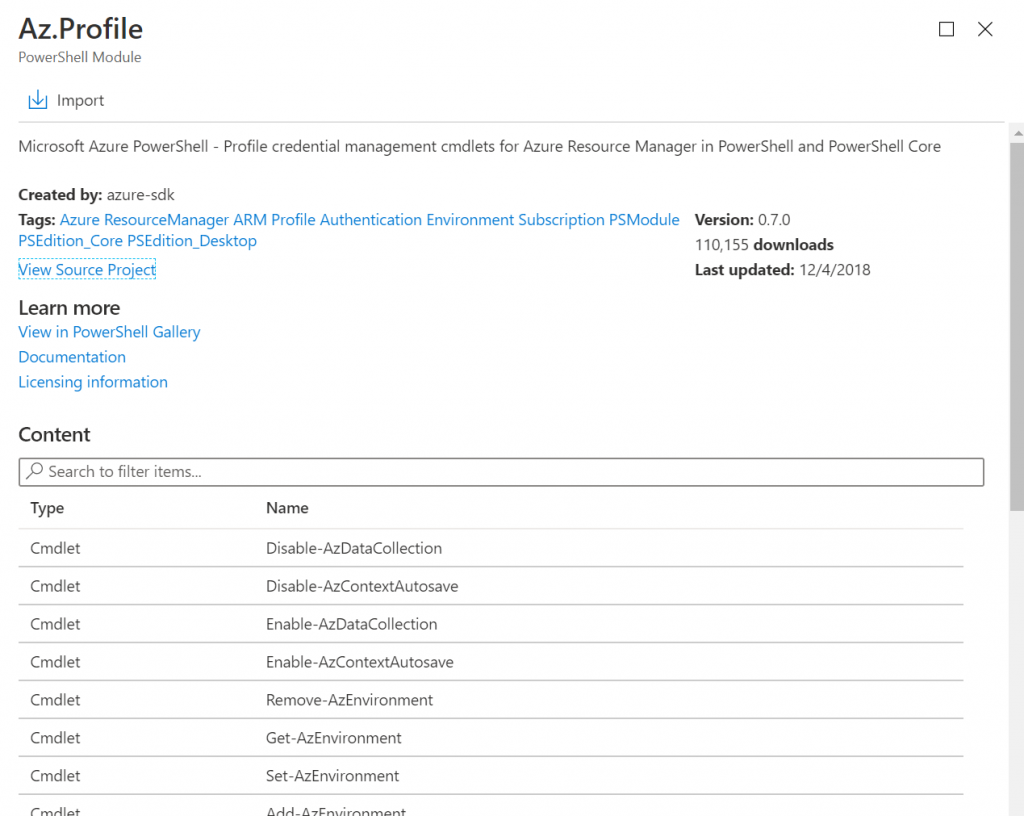Open the Documentation link
The image size is (1024, 816).
pos(72,357)
